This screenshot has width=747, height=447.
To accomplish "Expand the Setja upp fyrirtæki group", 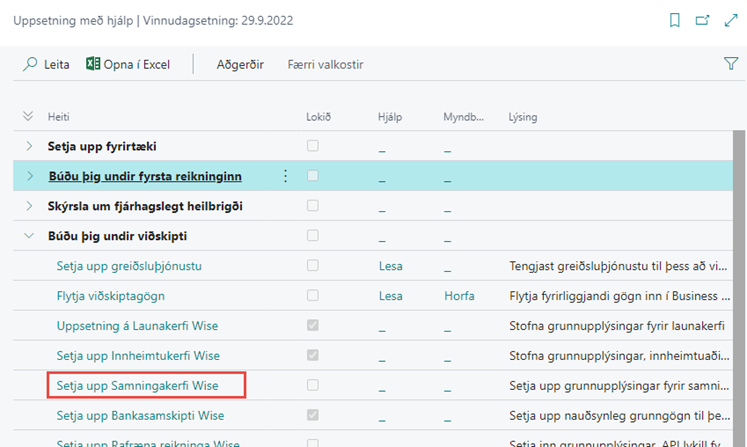I will tap(29, 146).
